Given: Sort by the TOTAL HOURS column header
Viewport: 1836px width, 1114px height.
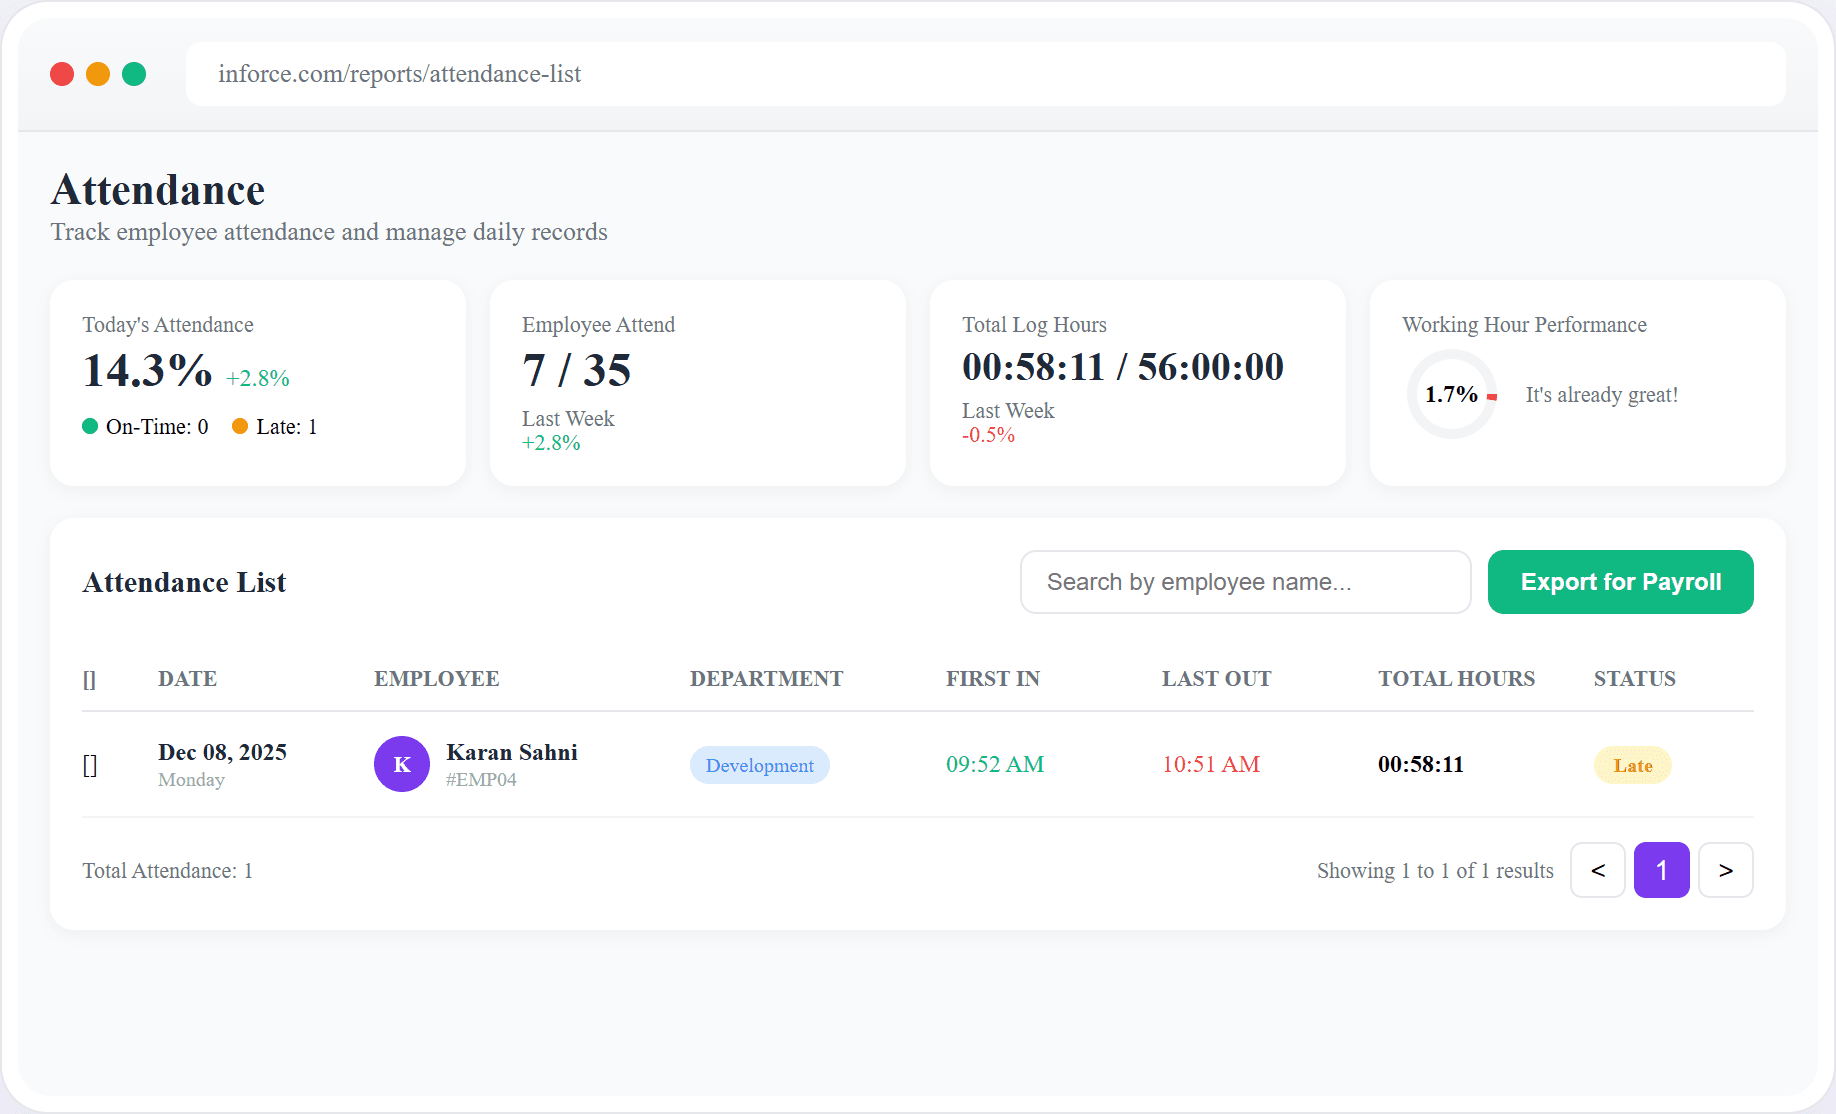Looking at the screenshot, I should [x=1456, y=679].
